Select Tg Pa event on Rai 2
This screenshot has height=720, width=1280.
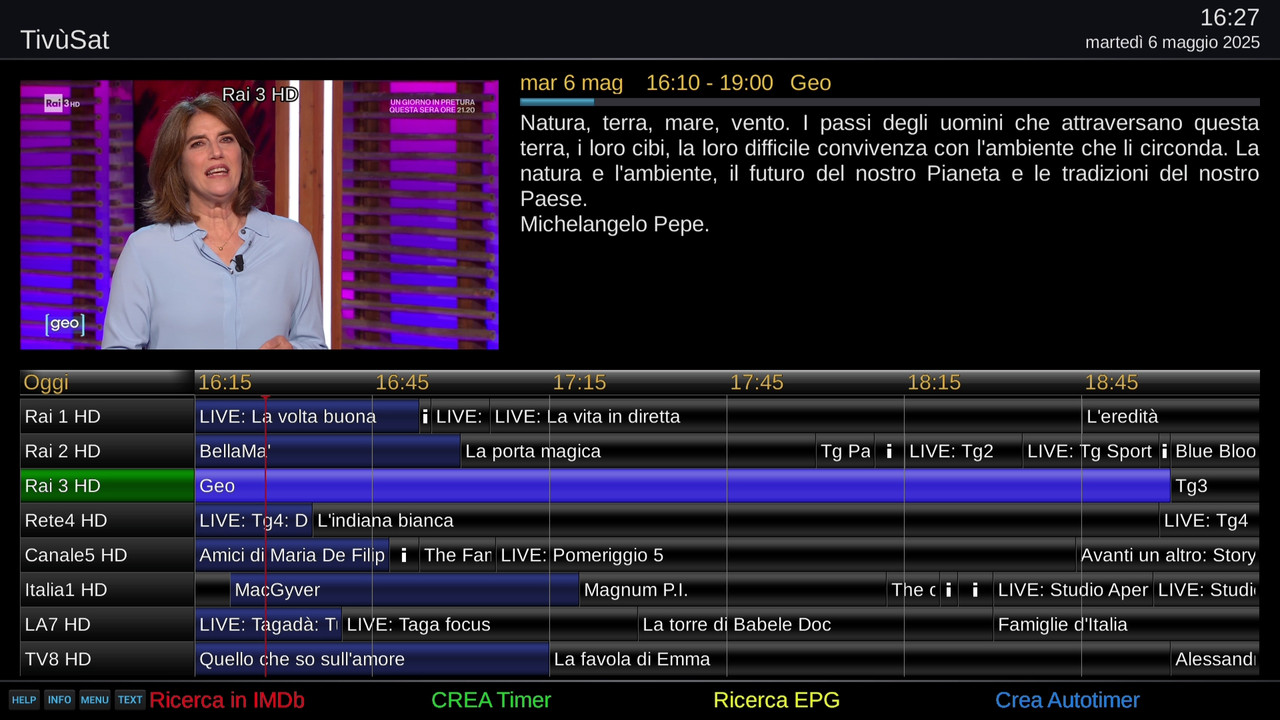(x=845, y=451)
